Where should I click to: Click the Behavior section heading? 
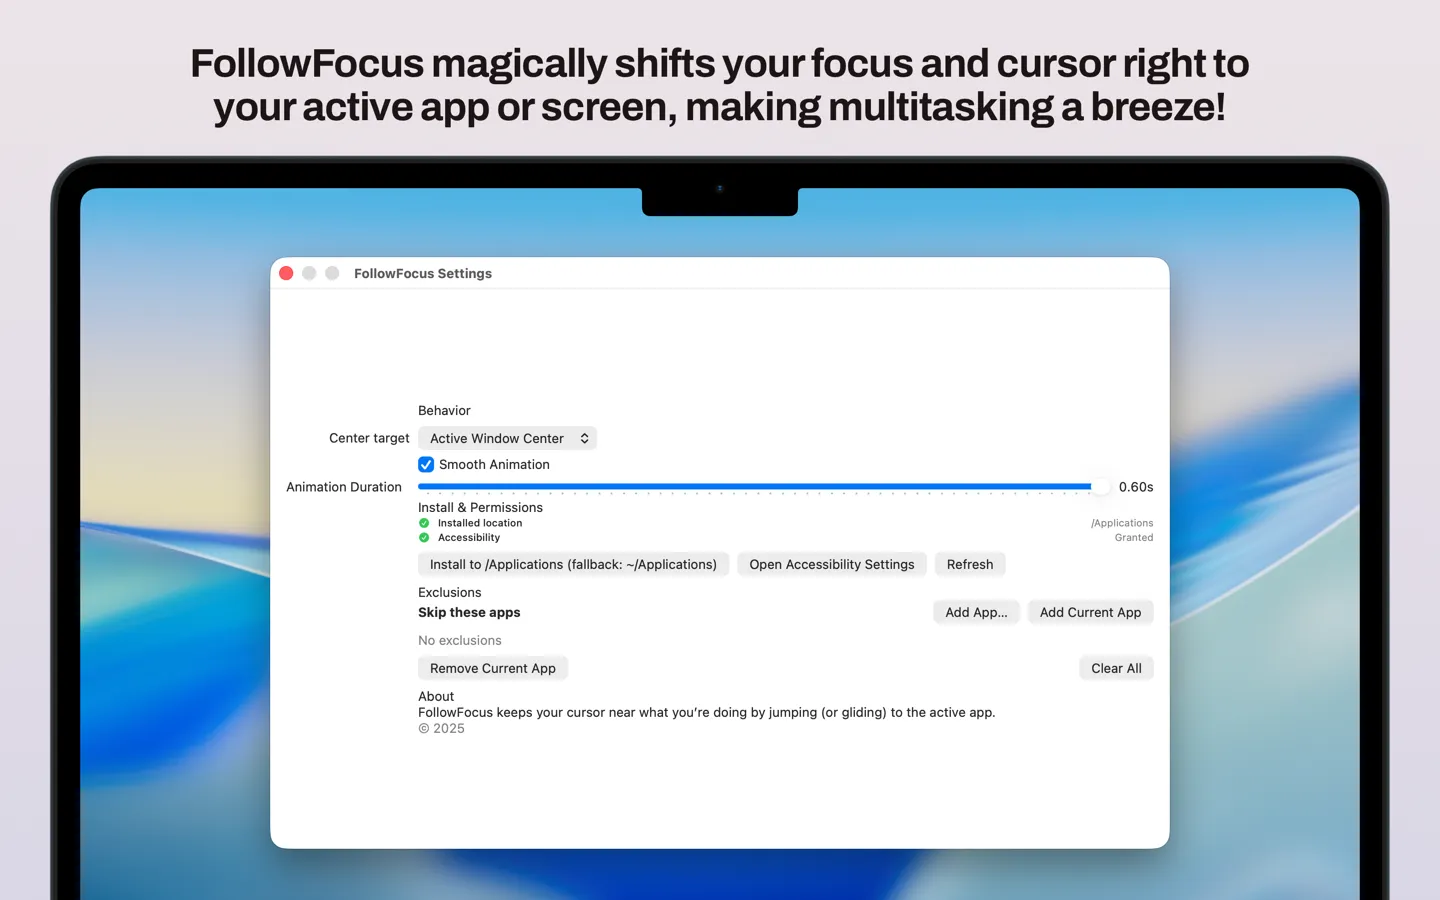click(444, 410)
